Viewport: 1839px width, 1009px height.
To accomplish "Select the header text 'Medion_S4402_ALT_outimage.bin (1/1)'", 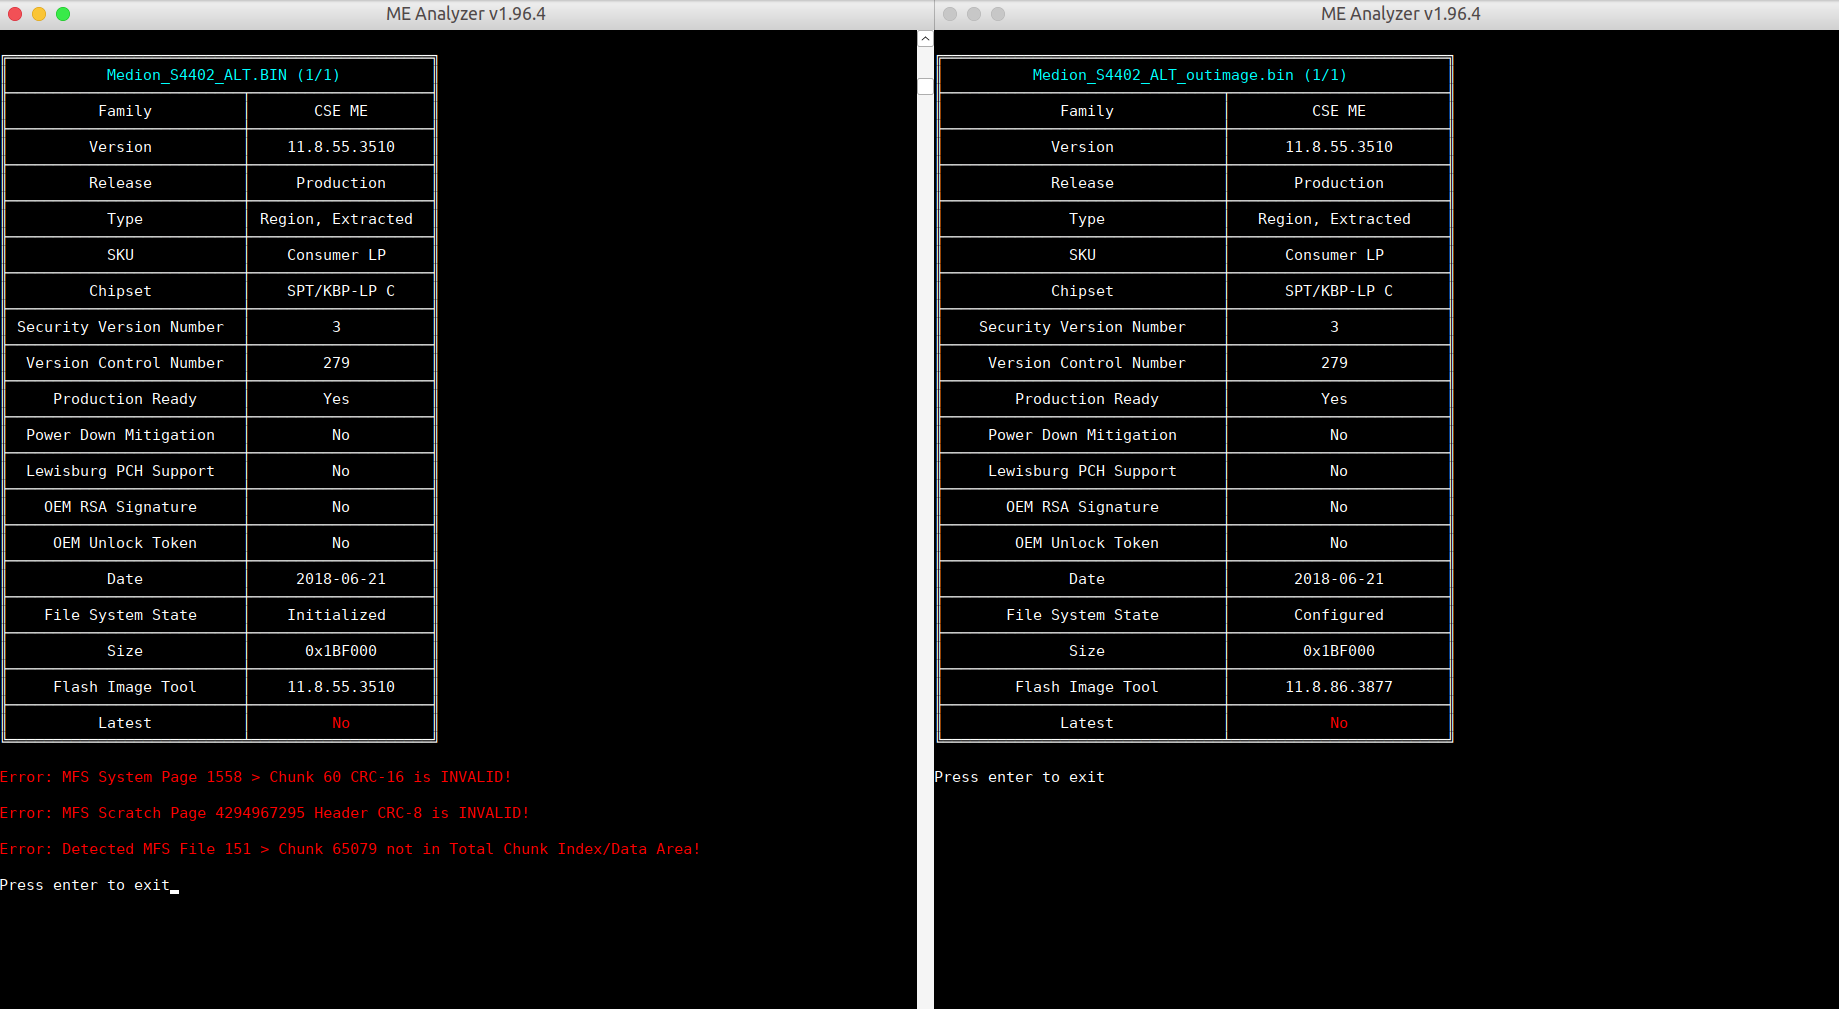I will [1189, 75].
